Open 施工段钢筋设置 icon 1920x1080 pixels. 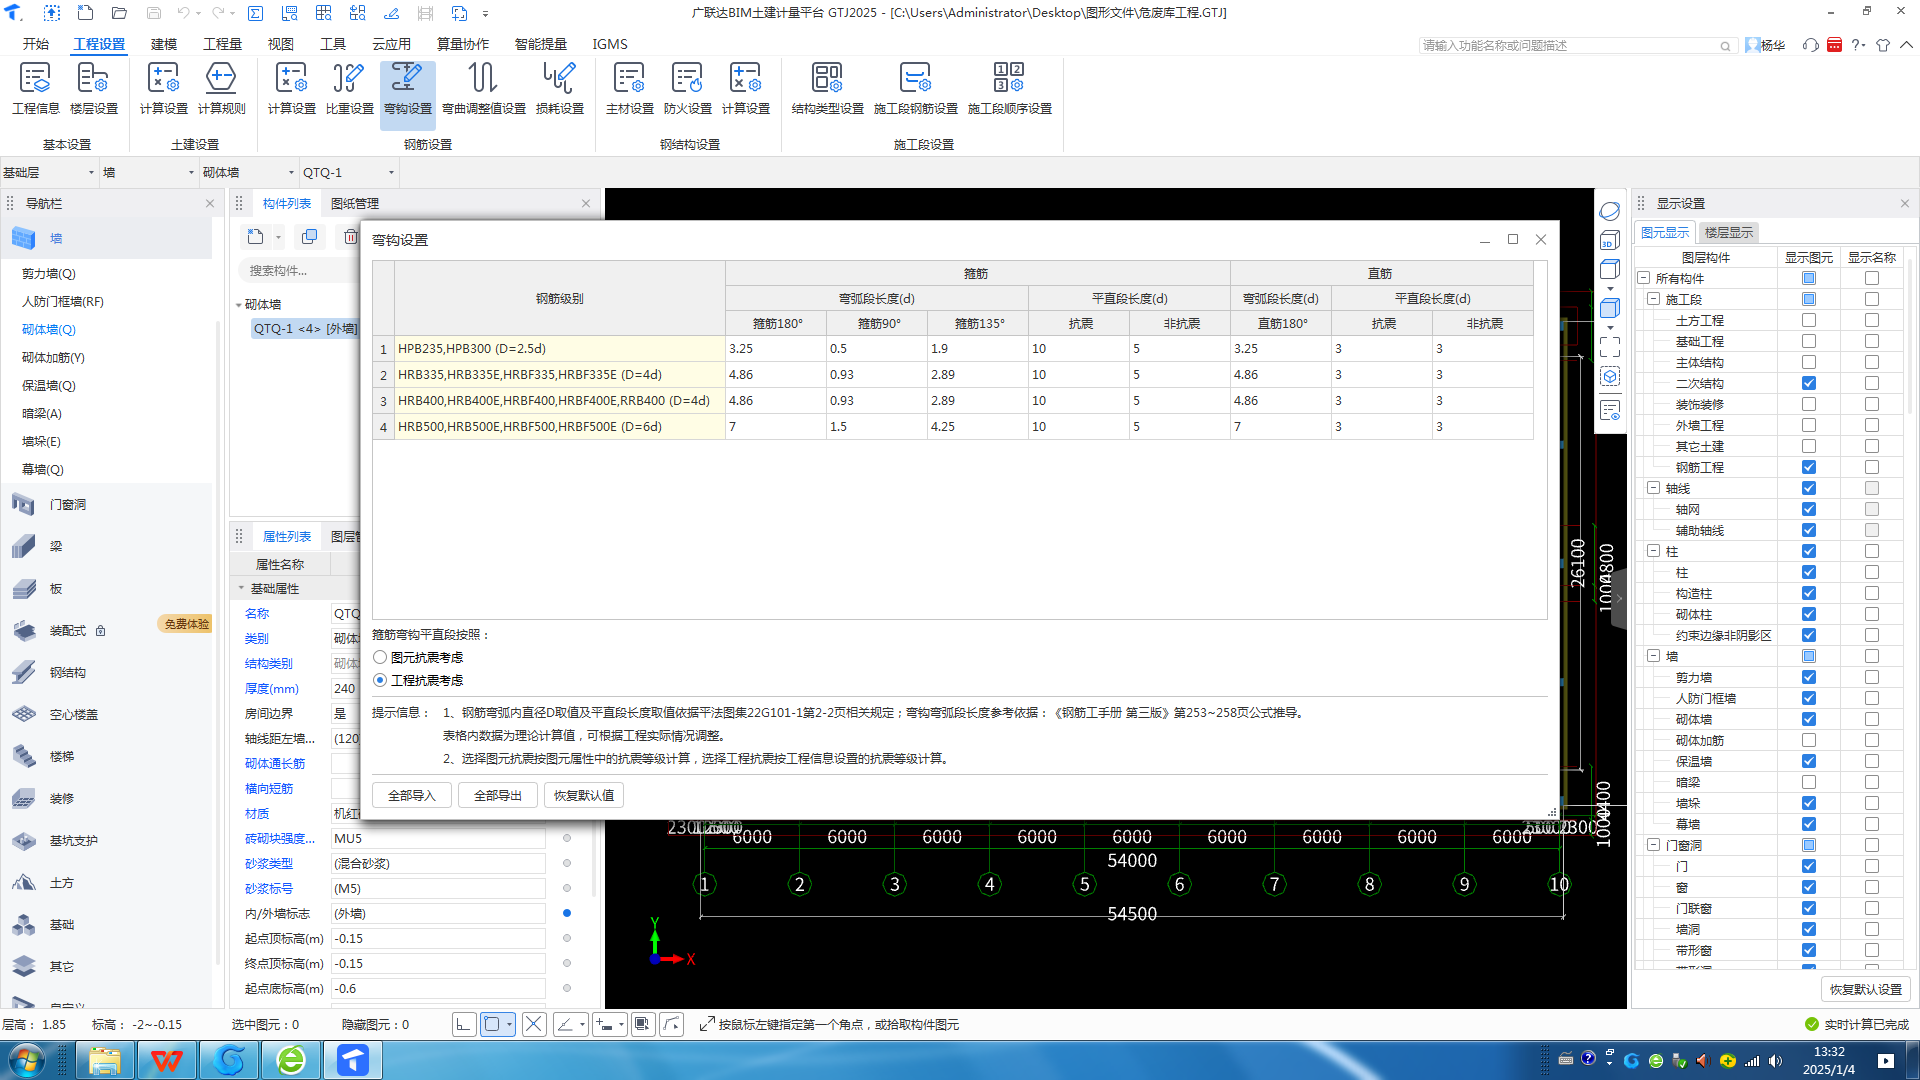[x=915, y=88]
